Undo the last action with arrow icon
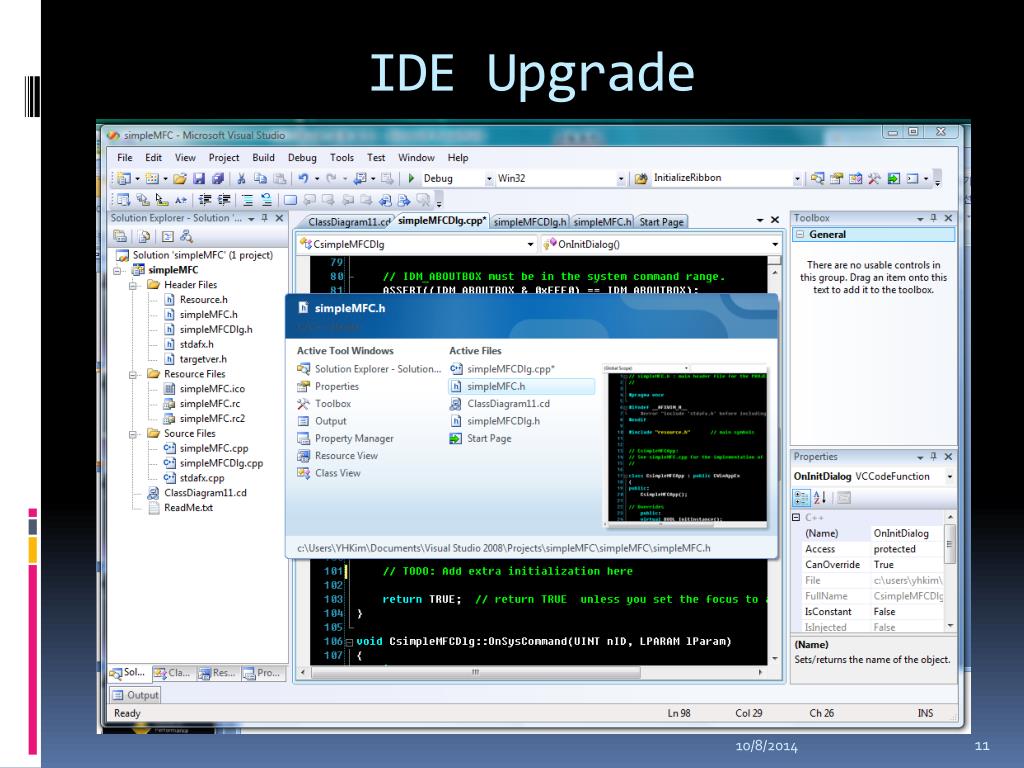Viewport: 1024px width, 768px height. click(303, 178)
